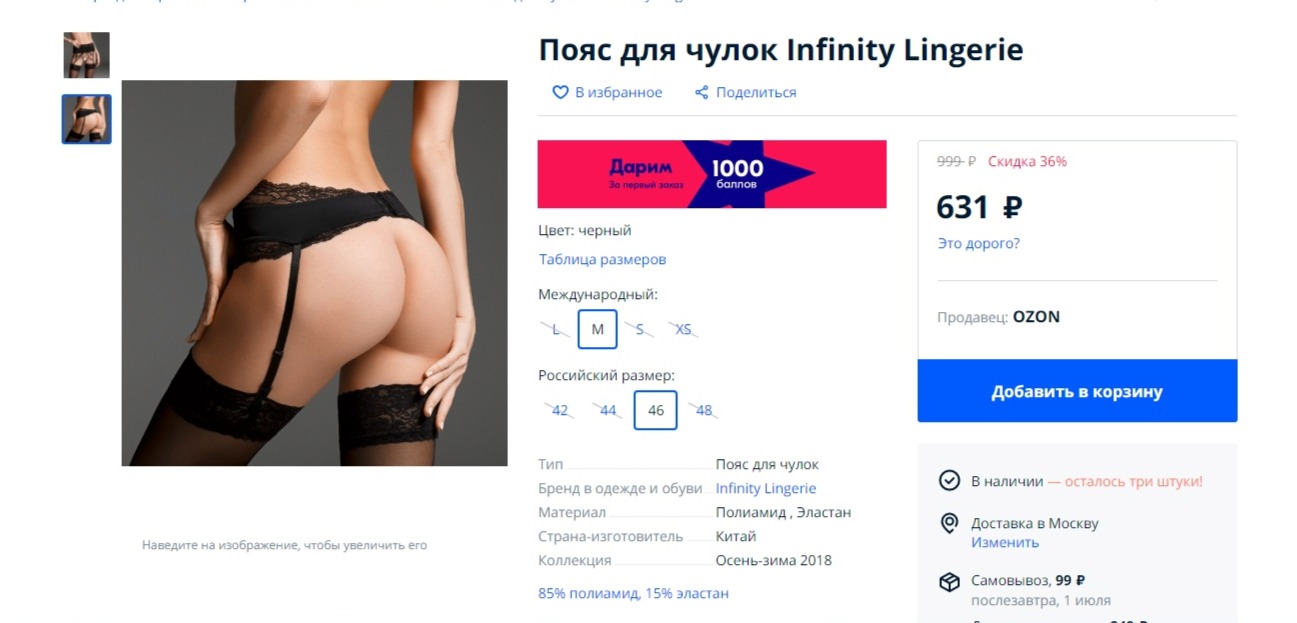The width and height of the screenshot is (1297, 623).
Task: Choose Russian size 46
Action: pos(656,410)
